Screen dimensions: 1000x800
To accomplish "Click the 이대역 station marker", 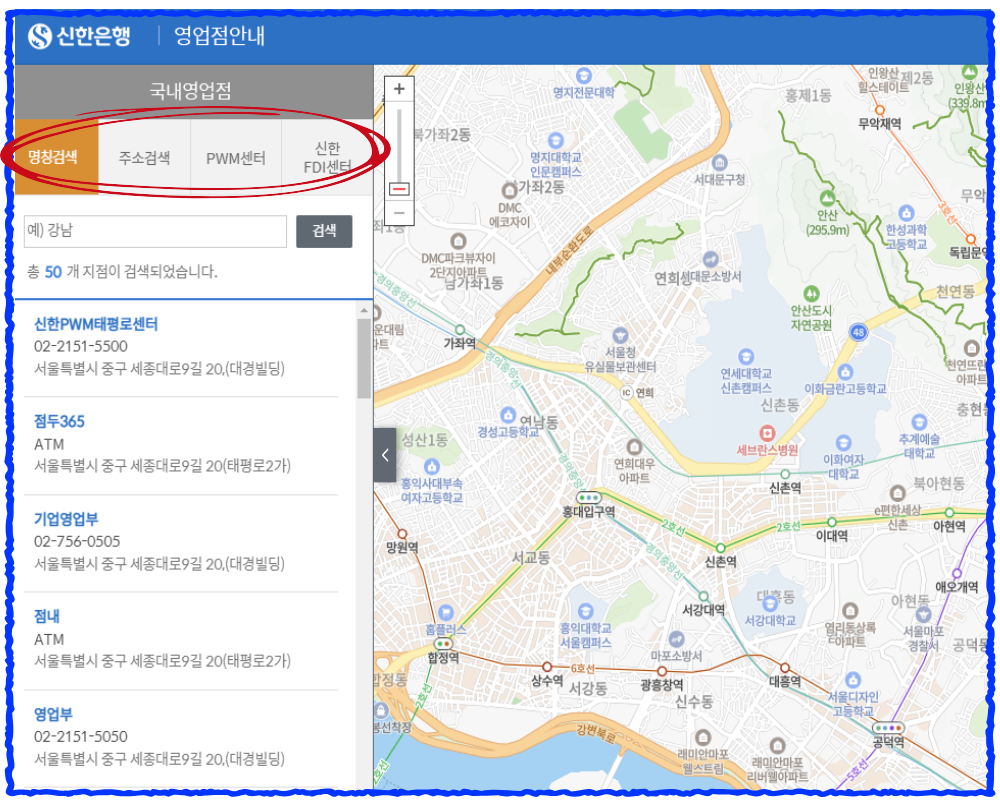I will tap(832, 522).
